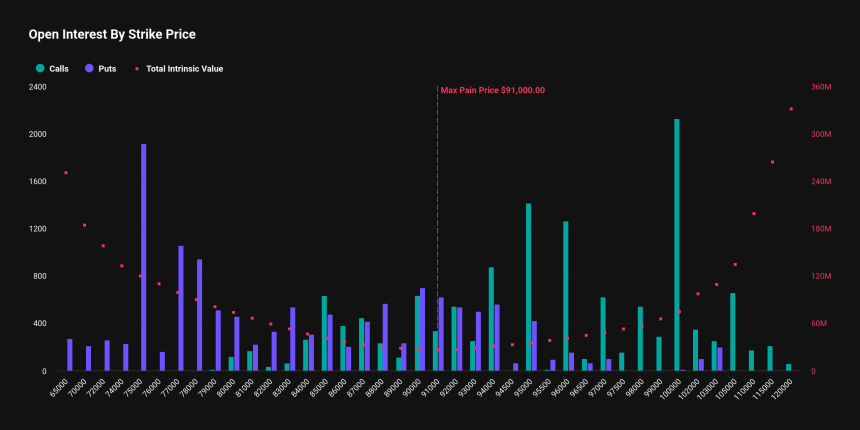Viewport: 860px width, 430px height.
Task: Click the intrinsic value dot above 120000
Action: (x=791, y=109)
